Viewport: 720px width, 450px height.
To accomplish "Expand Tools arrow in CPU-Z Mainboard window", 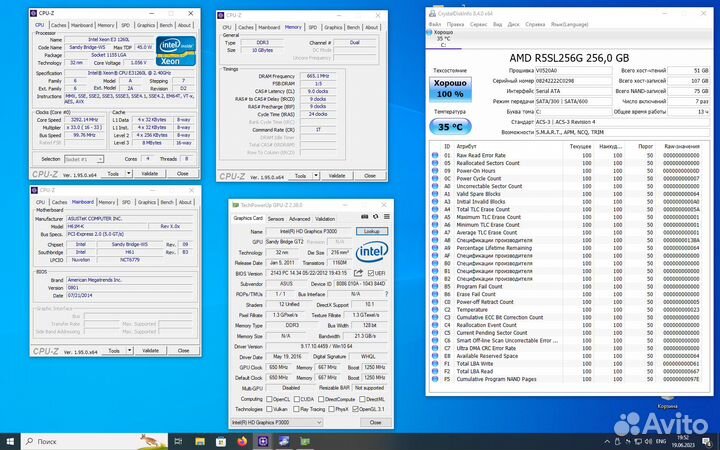I will [130, 350].
